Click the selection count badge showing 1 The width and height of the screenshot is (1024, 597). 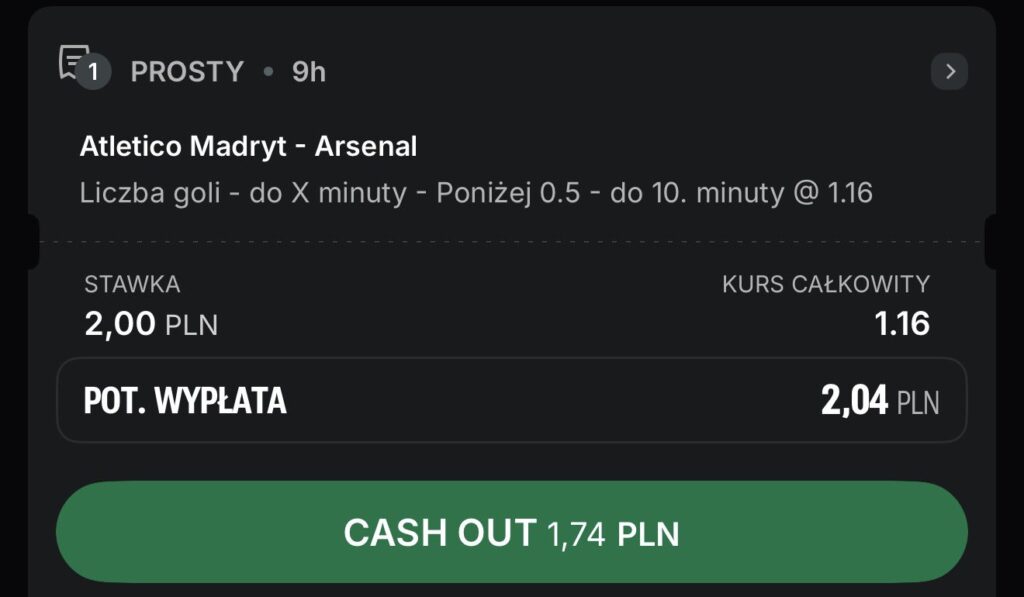pyautogui.click(x=94, y=72)
